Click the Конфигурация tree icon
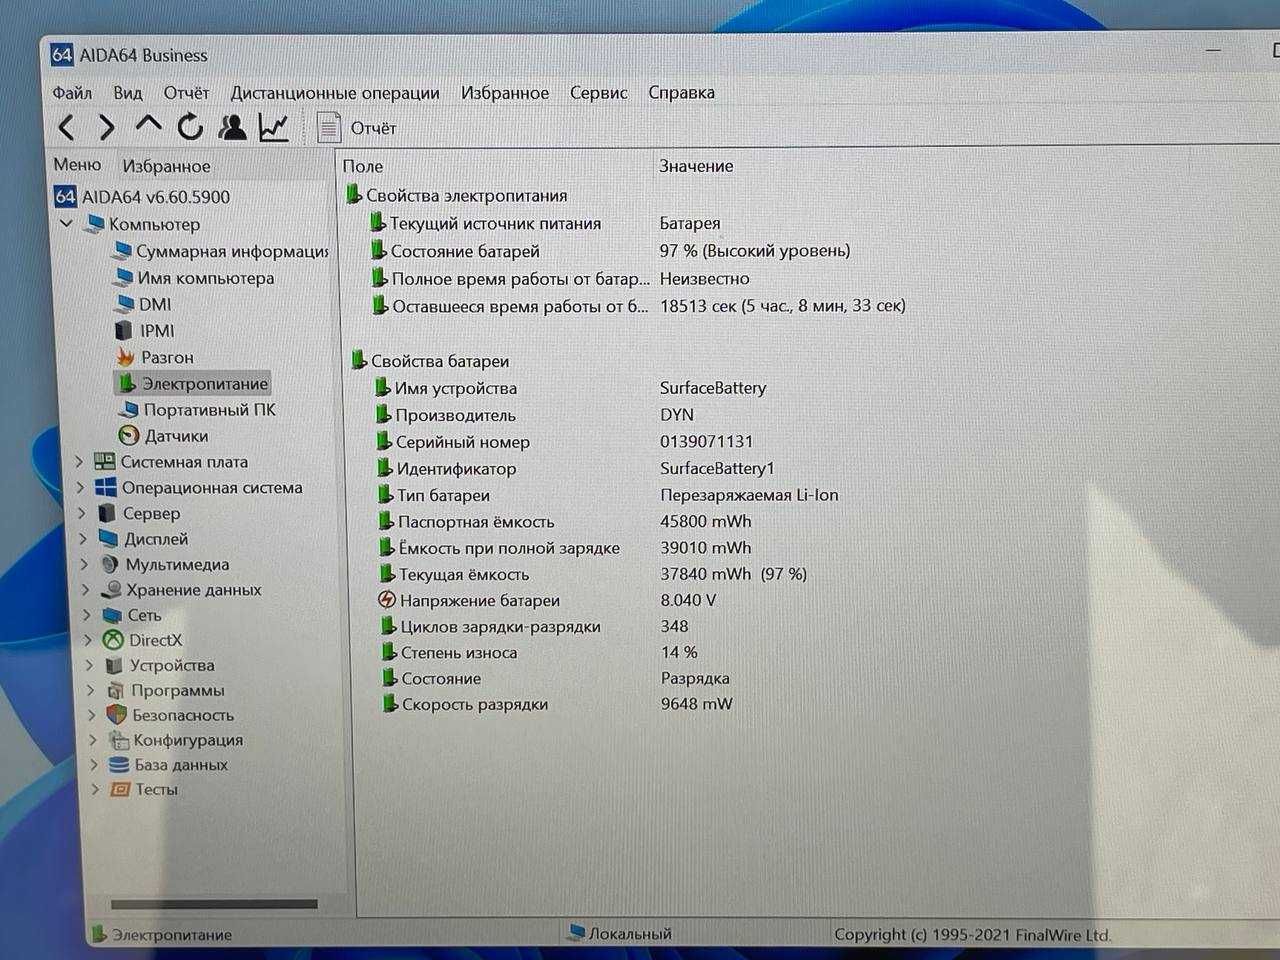Screen dimensions: 1280x960 (118, 740)
